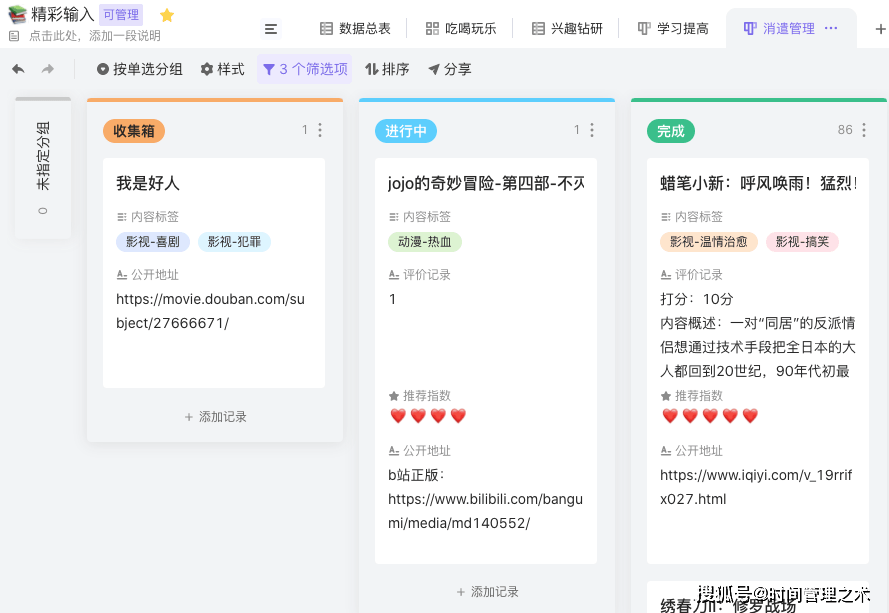Click the 86 record count in 完成
This screenshot has height=613, width=889.
845,130
